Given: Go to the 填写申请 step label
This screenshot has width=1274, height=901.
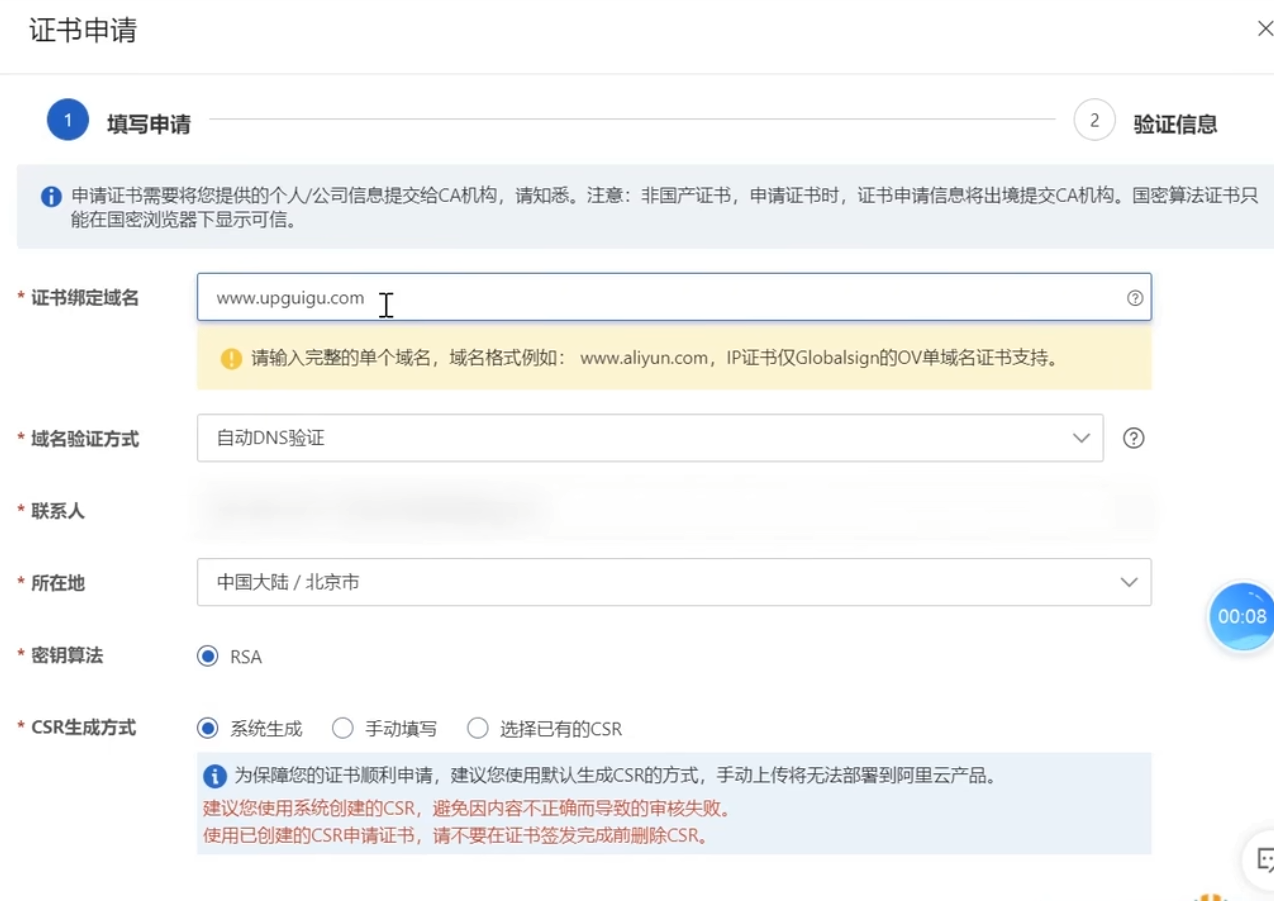Looking at the screenshot, I should click(149, 124).
